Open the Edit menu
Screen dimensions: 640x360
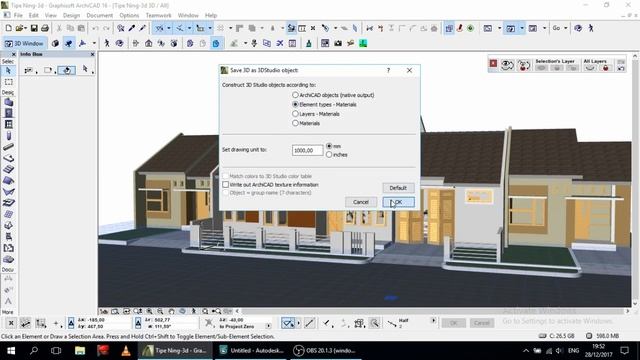click(33, 15)
